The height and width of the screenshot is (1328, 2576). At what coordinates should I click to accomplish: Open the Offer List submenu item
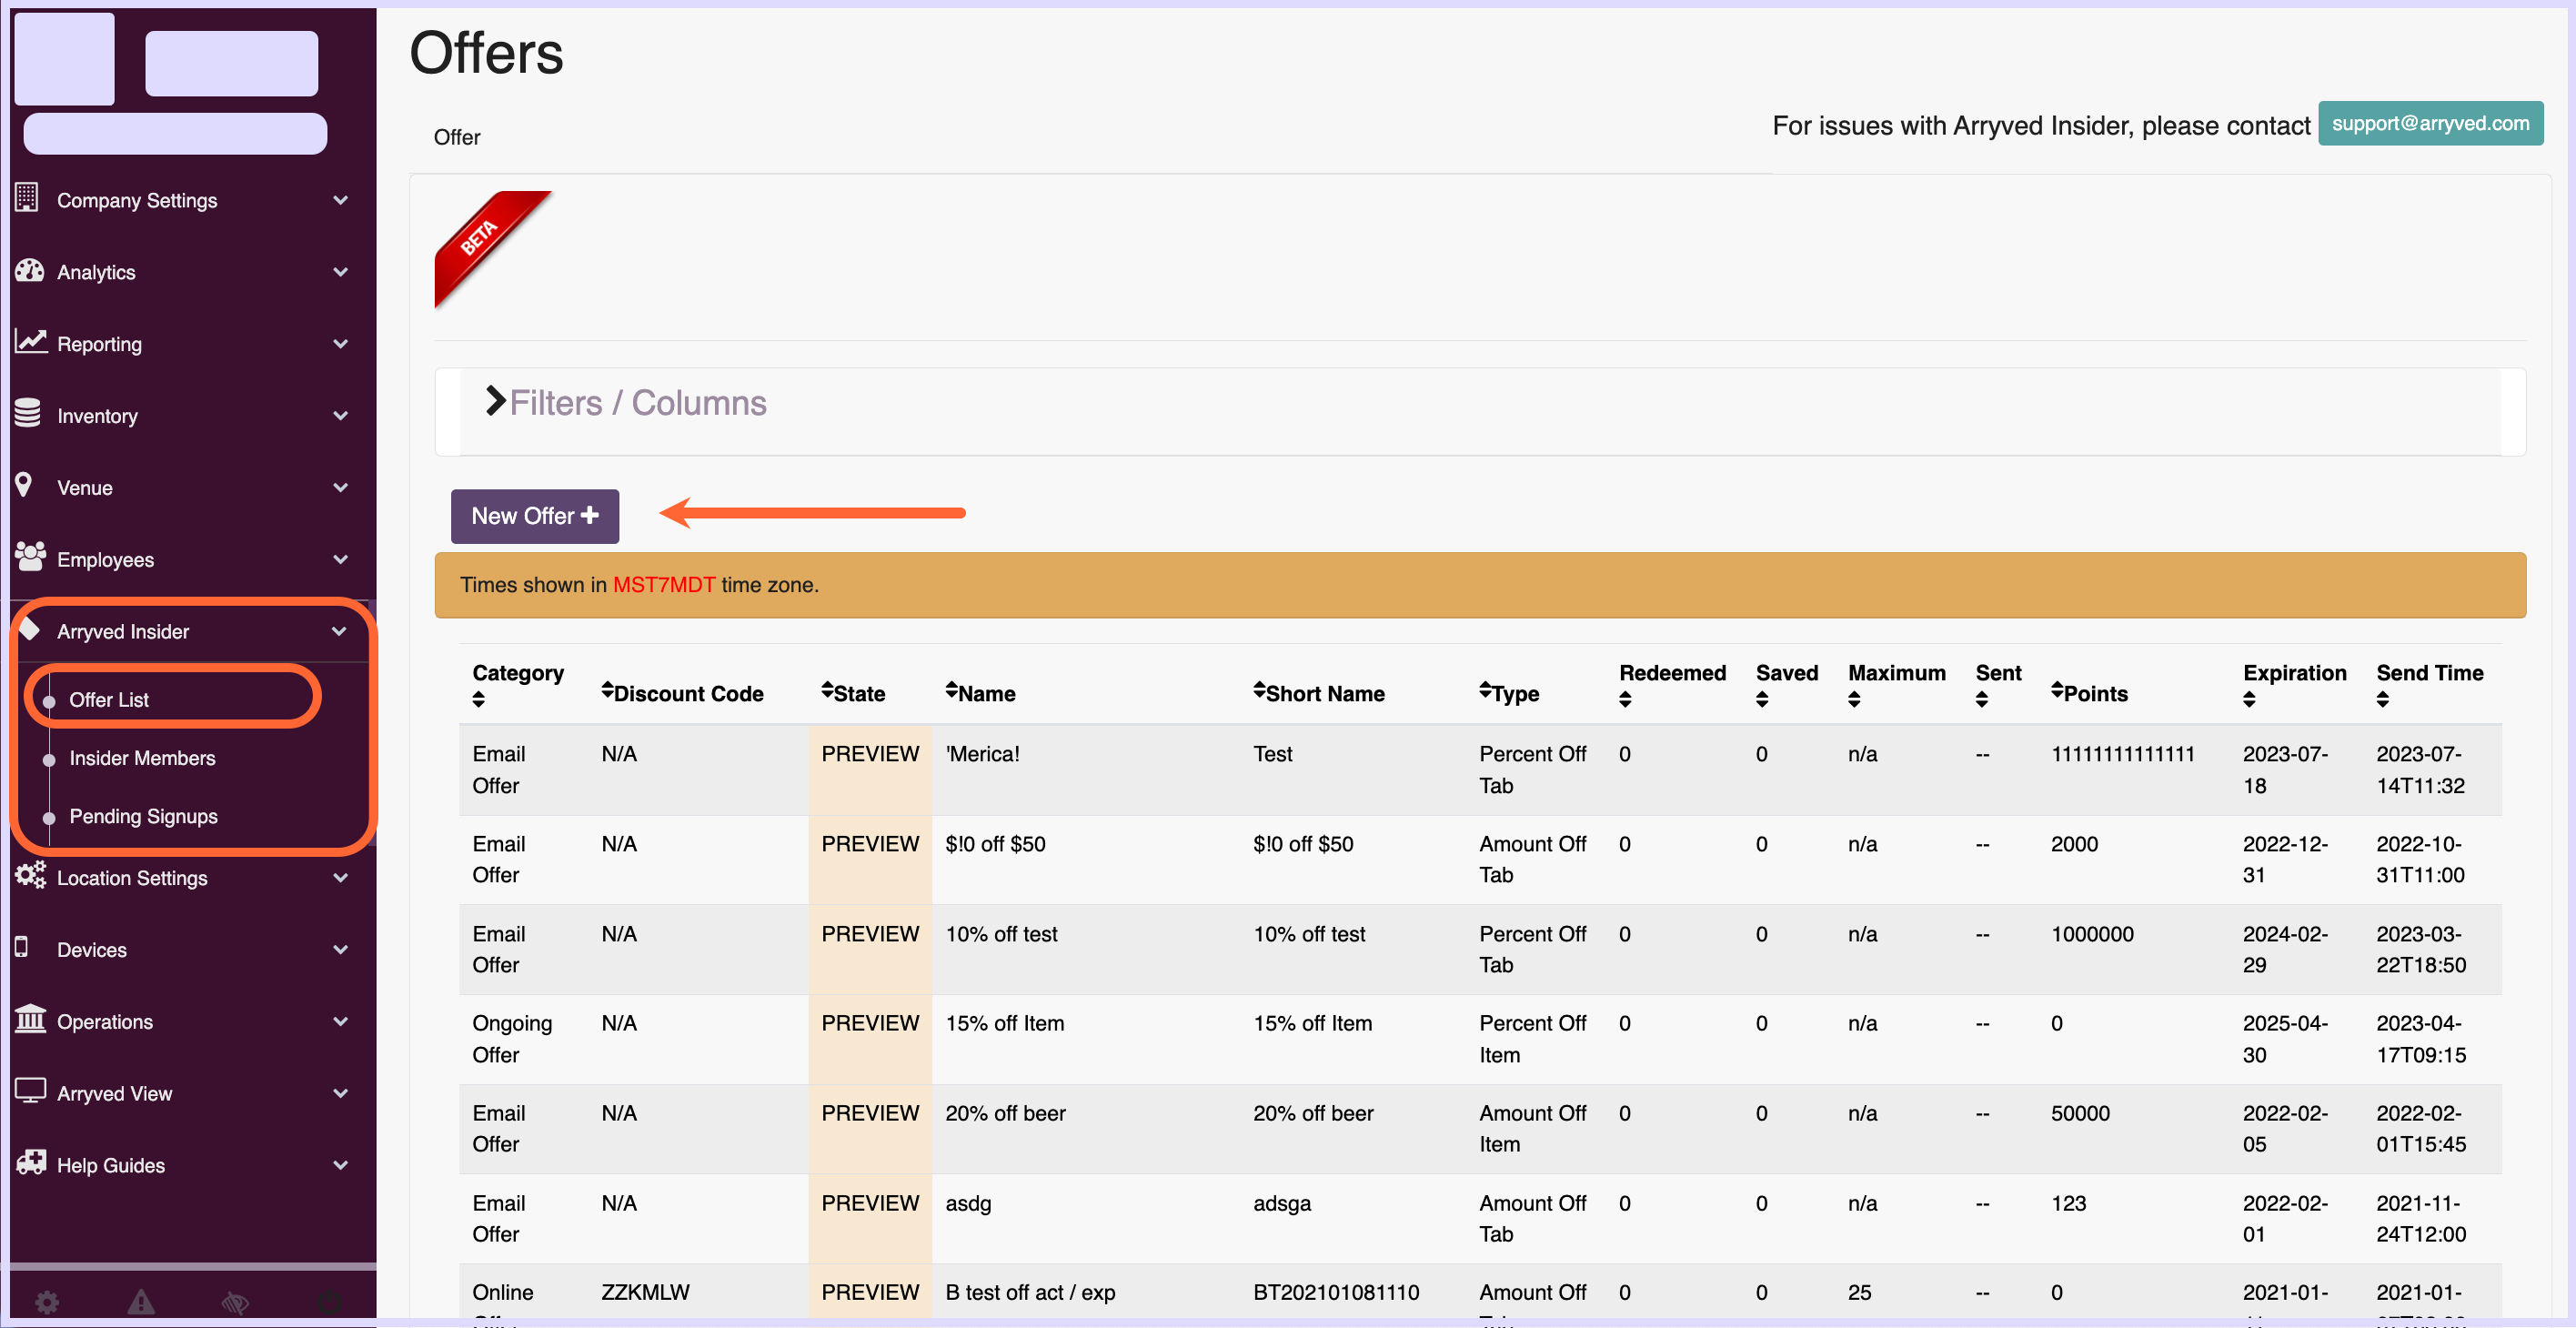109,700
